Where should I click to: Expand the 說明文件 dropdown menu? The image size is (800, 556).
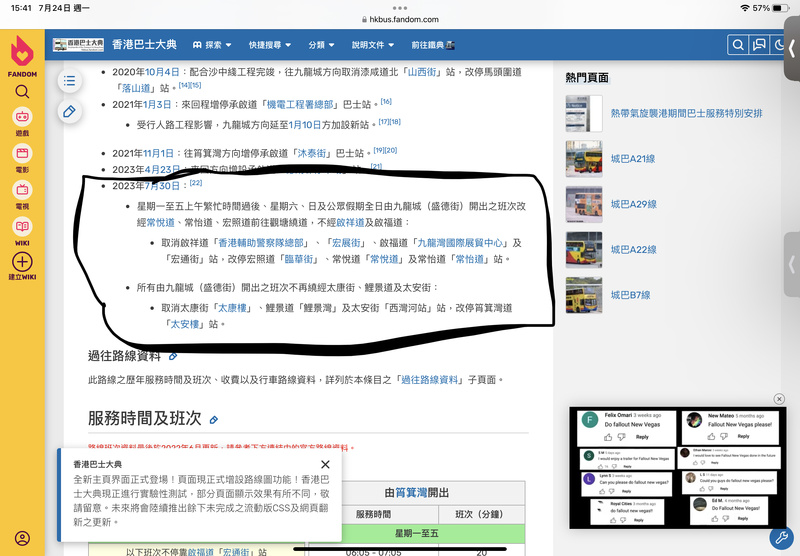(372, 45)
